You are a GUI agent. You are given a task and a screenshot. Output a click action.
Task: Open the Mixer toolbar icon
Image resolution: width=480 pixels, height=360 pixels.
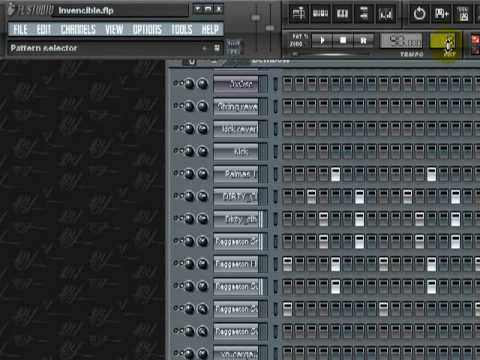point(386,13)
